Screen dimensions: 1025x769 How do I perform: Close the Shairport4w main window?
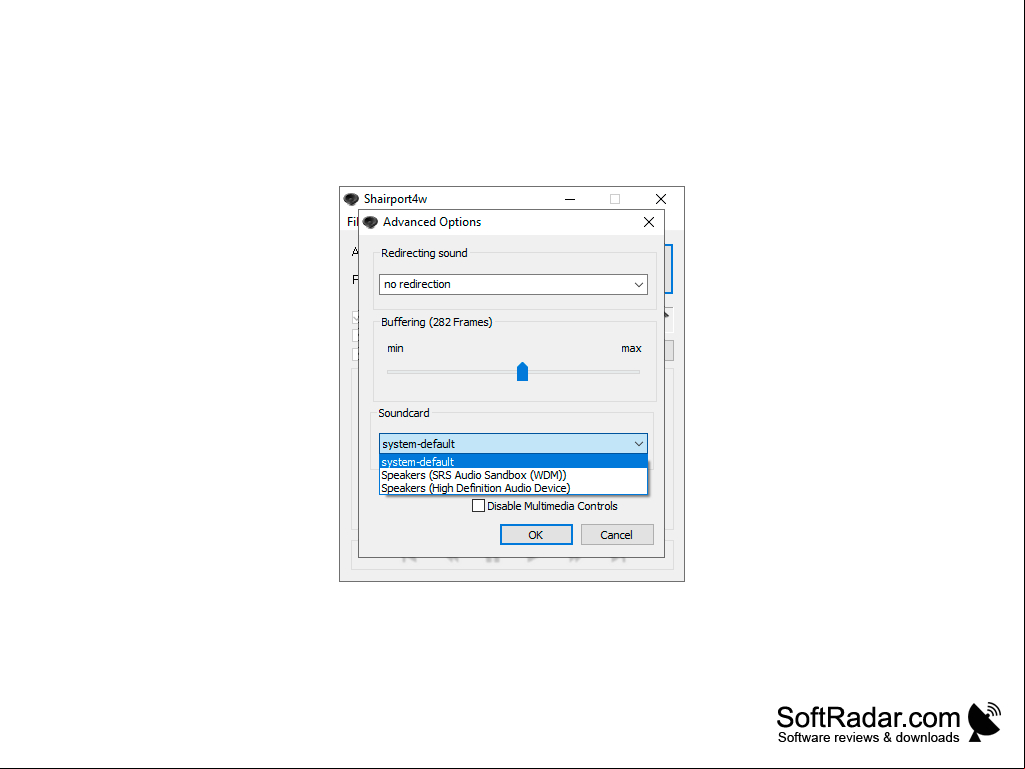point(661,199)
